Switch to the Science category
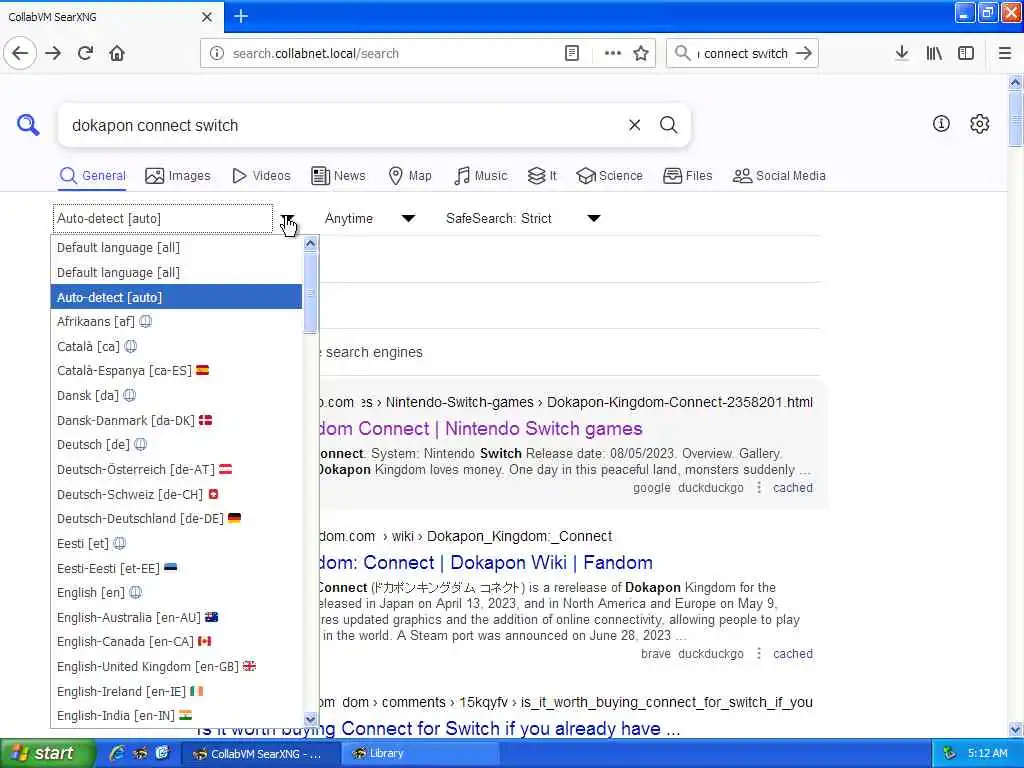Image resolution: width=1024 pixels, height=768 pixels. click(609, 176)
